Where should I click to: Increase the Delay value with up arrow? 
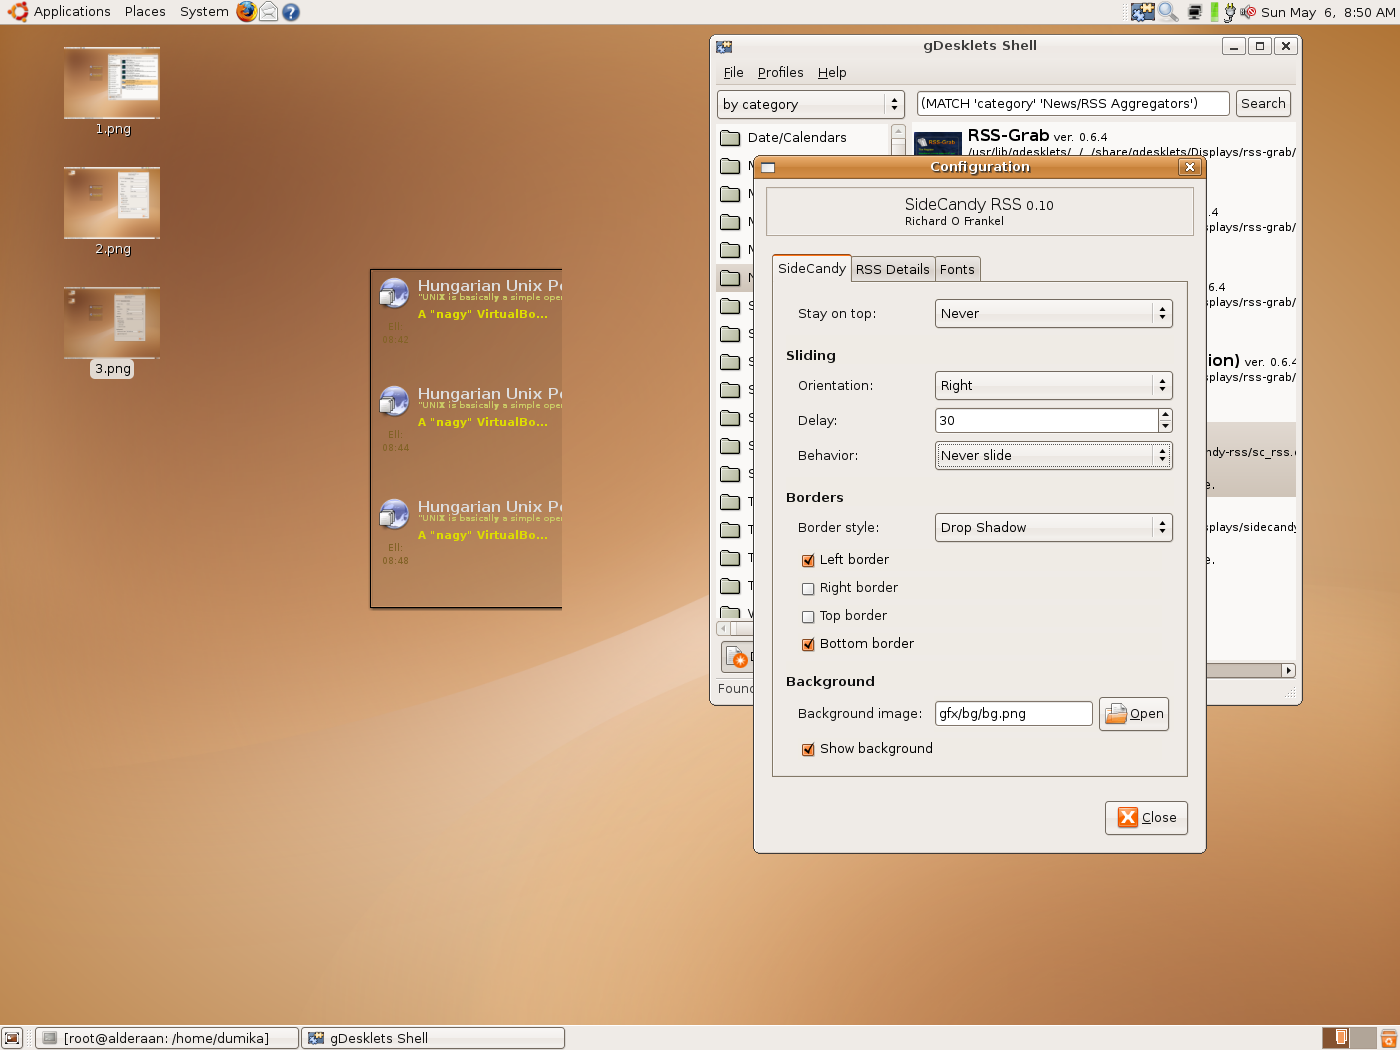pos(1165,415)
